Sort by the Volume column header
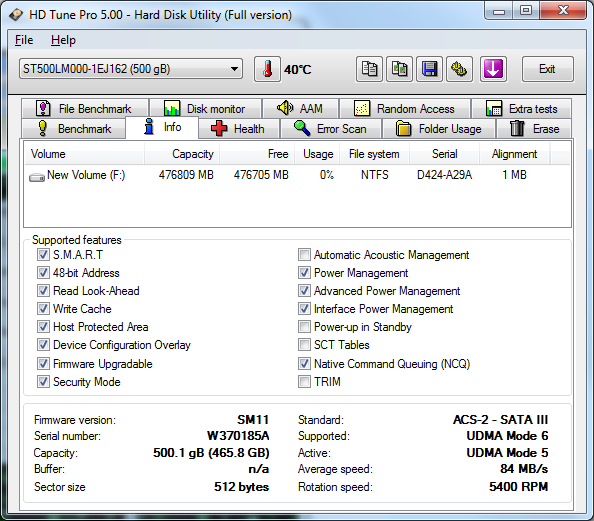 [84, 154]
